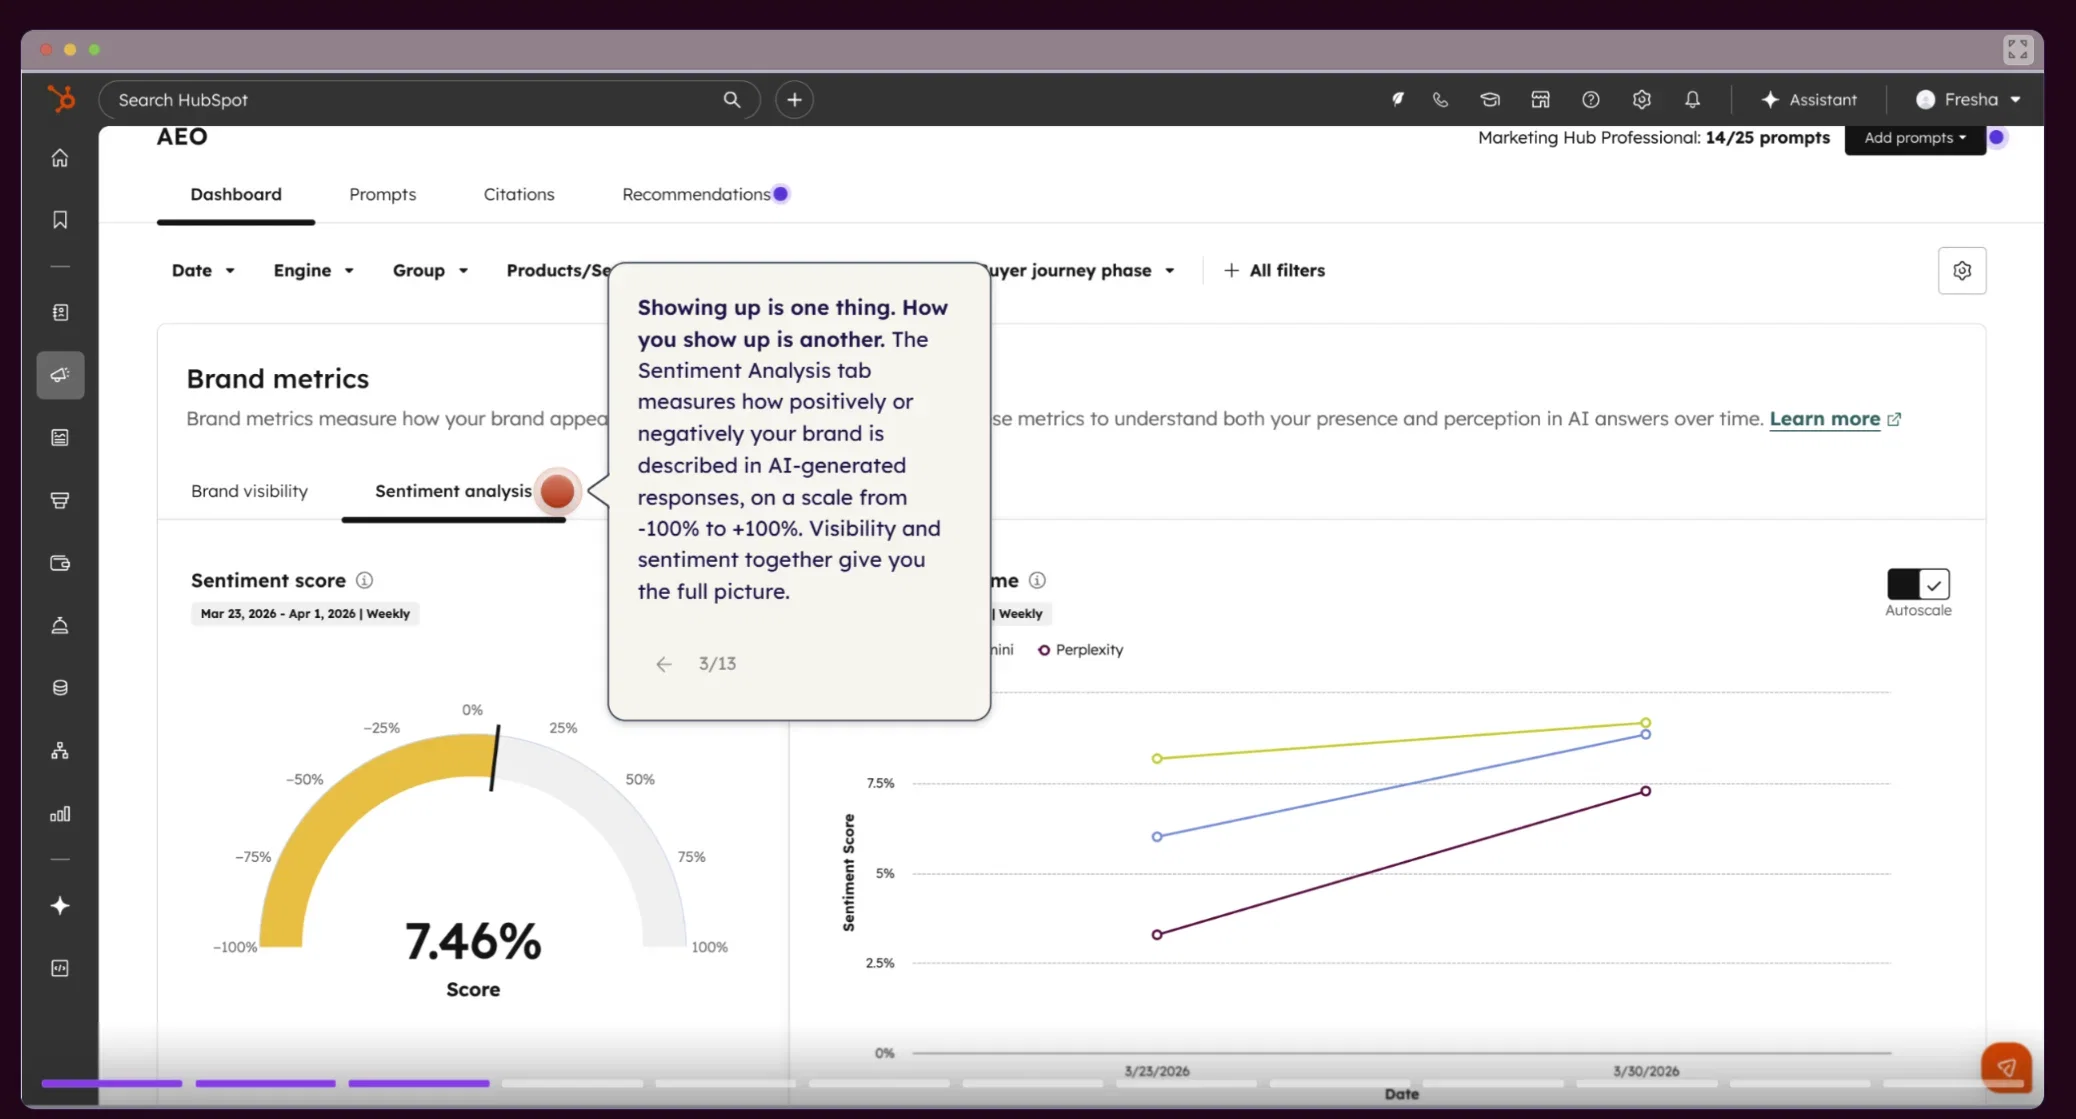Click the first purple tour progress segment

(112, 1083)
